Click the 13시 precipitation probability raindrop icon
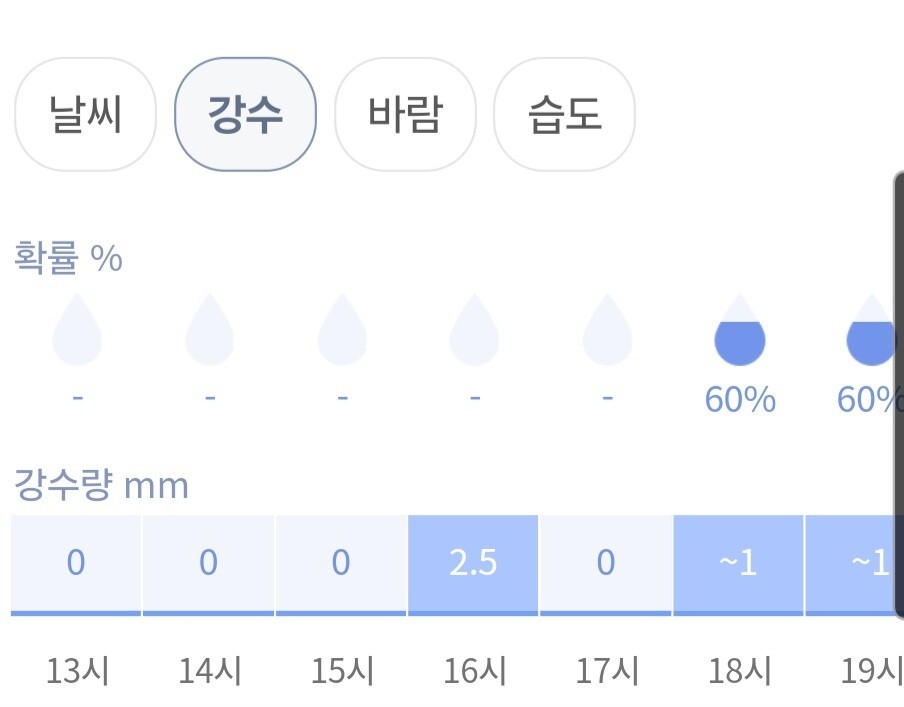Image resolution: width=904 pixels, height=707 pixels. click(77, 331)
